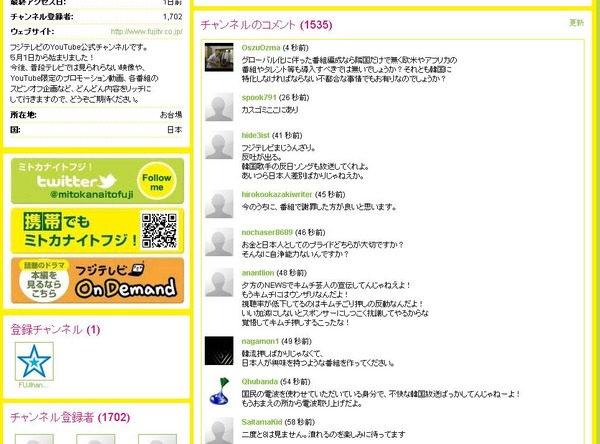Click the Follow me circle on Twitter banner

tap(157, 182)
